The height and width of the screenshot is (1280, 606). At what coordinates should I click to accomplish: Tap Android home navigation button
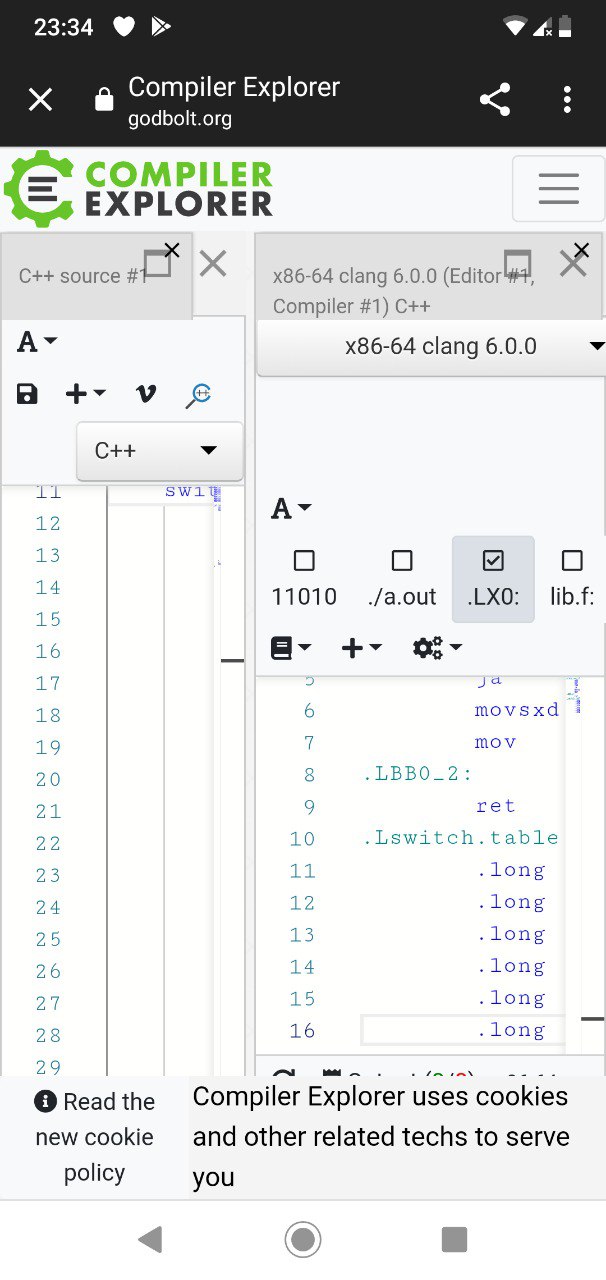303,1240
